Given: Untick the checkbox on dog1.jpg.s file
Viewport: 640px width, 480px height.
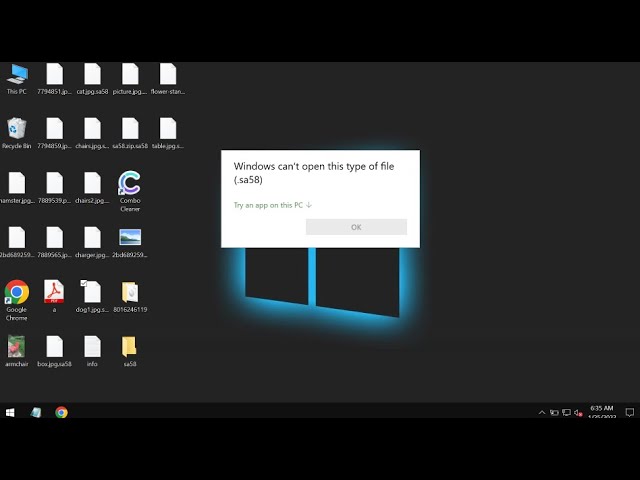Looking at the screenshot, I should click(84, 283).
